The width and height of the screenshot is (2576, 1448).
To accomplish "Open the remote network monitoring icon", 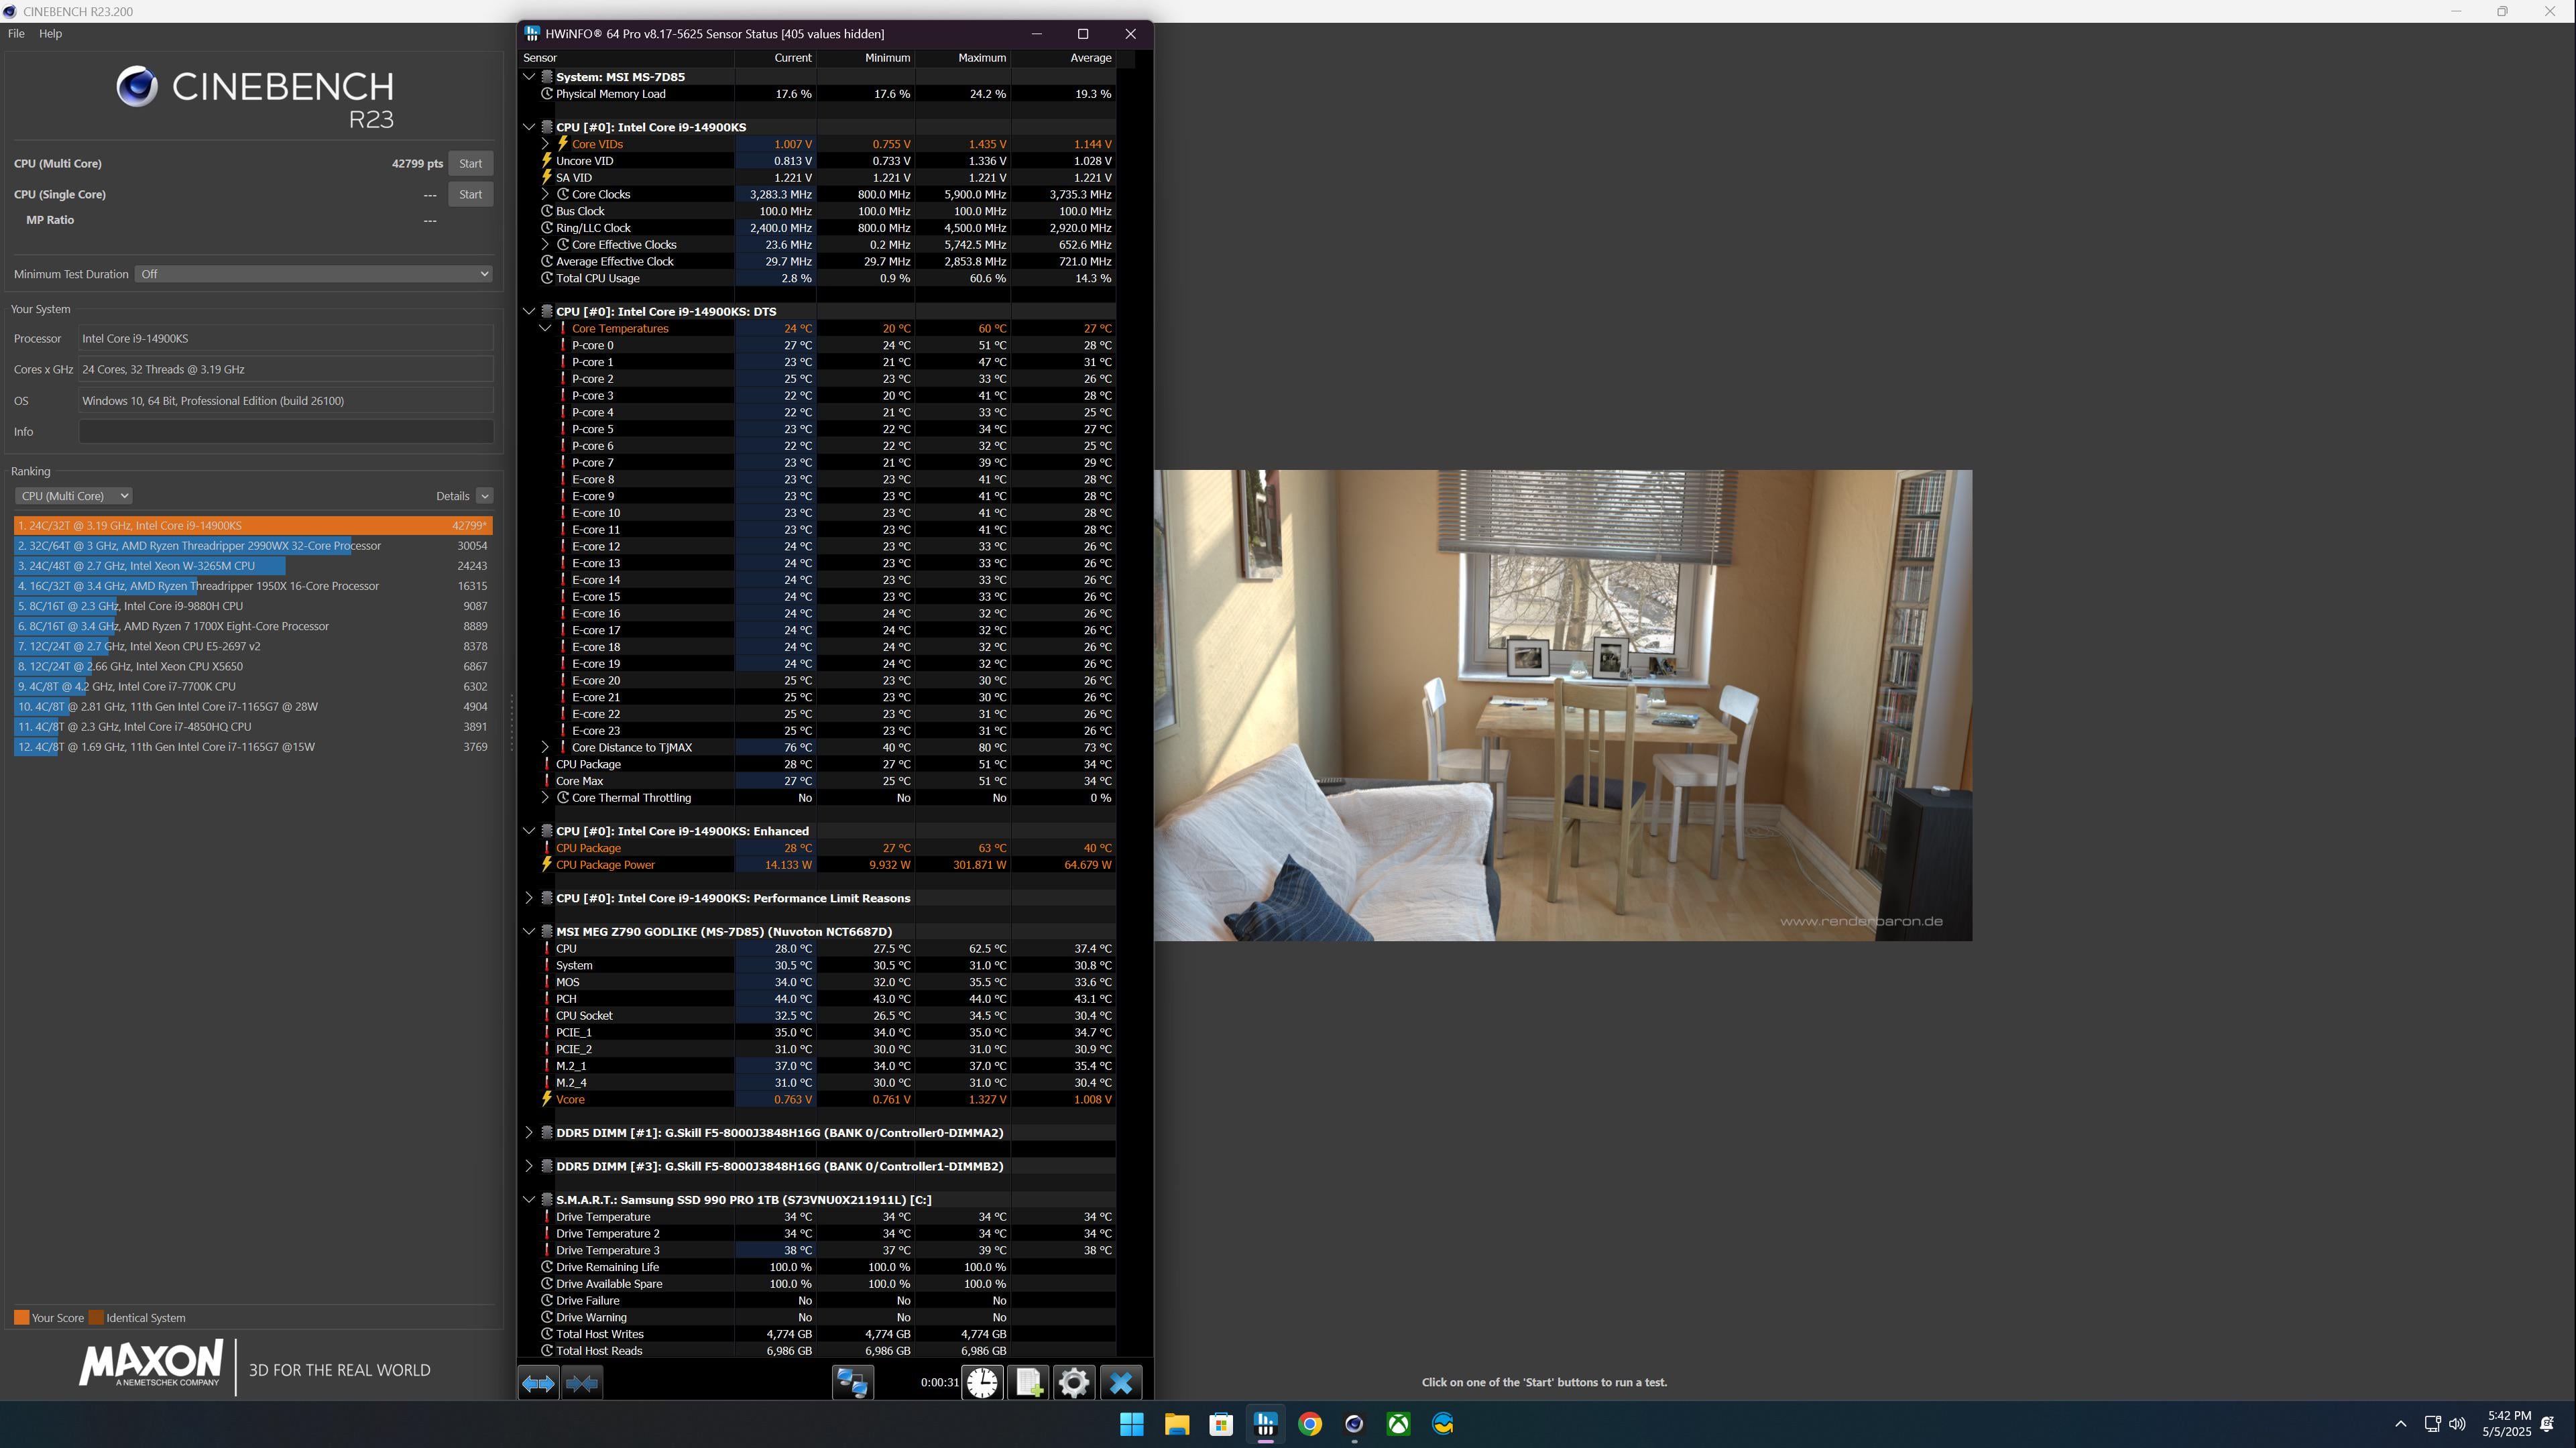I will 852,1383.
